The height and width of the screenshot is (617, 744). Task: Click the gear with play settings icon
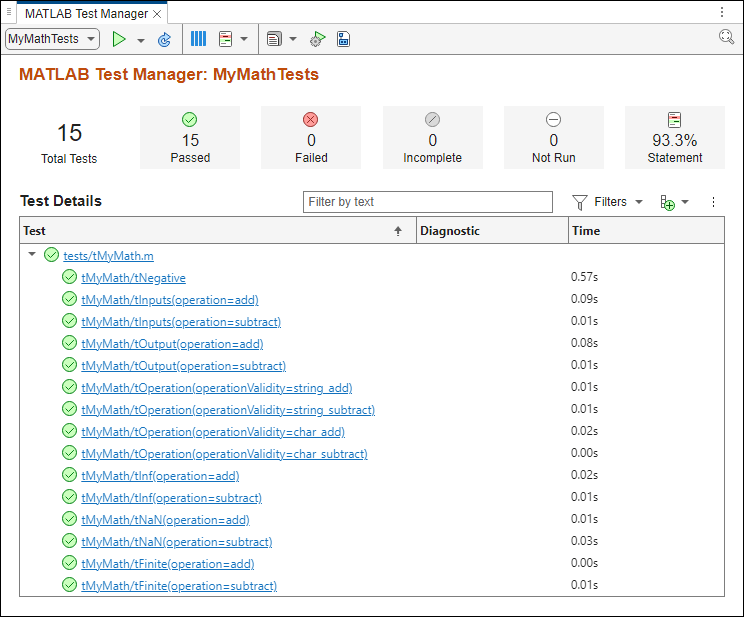tap(317, 39)
